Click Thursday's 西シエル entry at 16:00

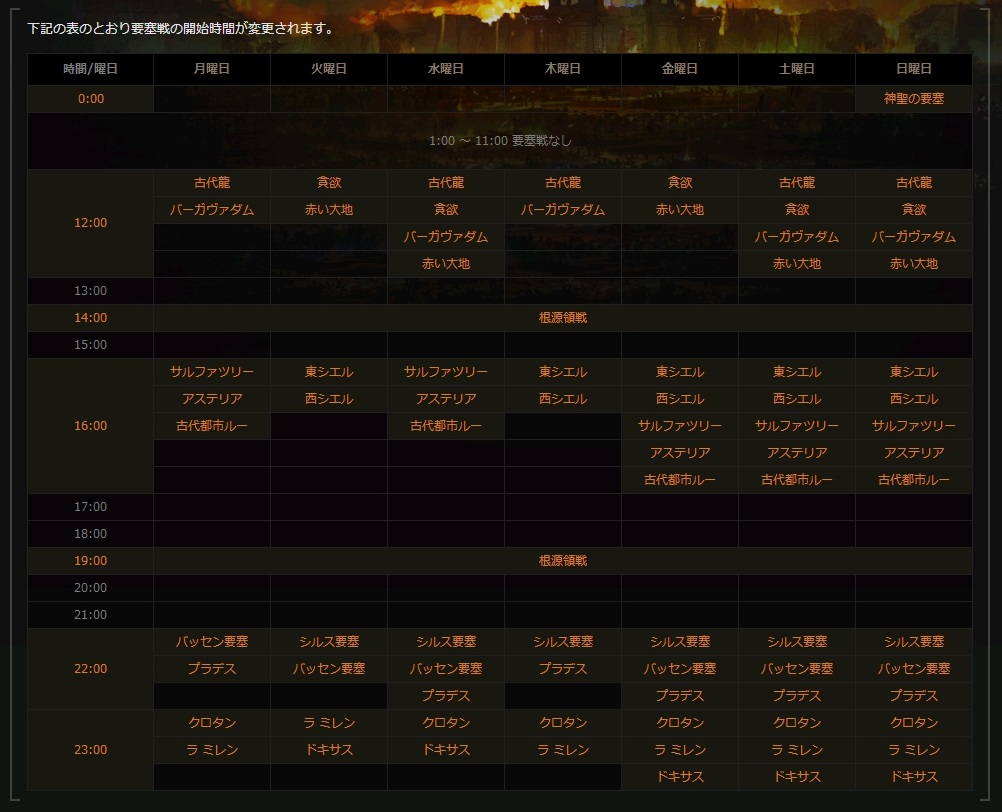[x=562, y=399]
